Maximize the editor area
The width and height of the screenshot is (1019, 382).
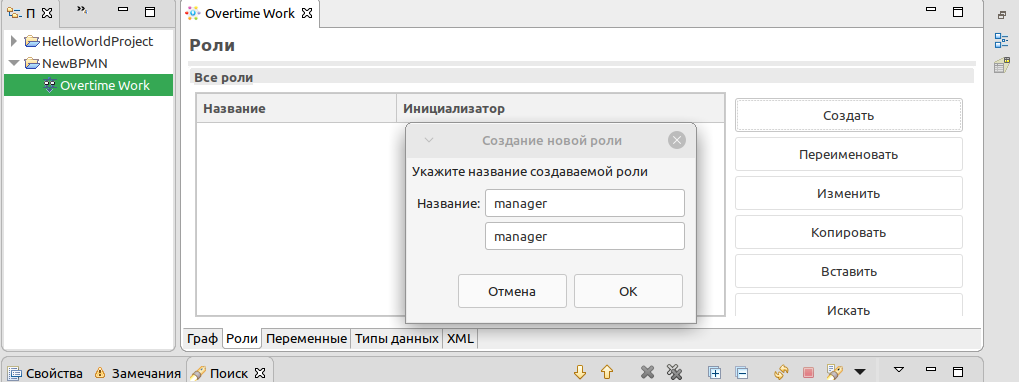pos(957,12)
